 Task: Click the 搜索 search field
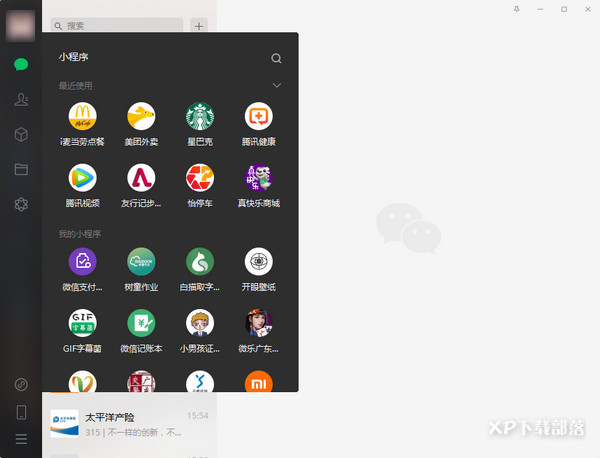117,26
